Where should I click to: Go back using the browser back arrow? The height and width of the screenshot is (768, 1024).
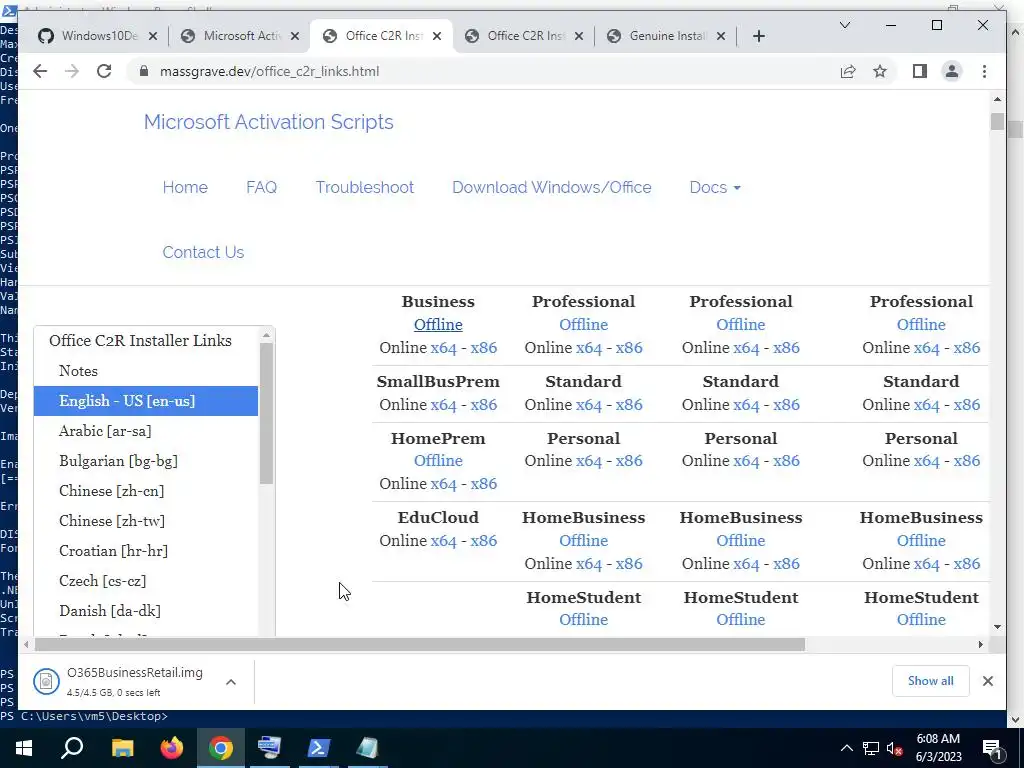pyautogui.click(x=40, y=71)
